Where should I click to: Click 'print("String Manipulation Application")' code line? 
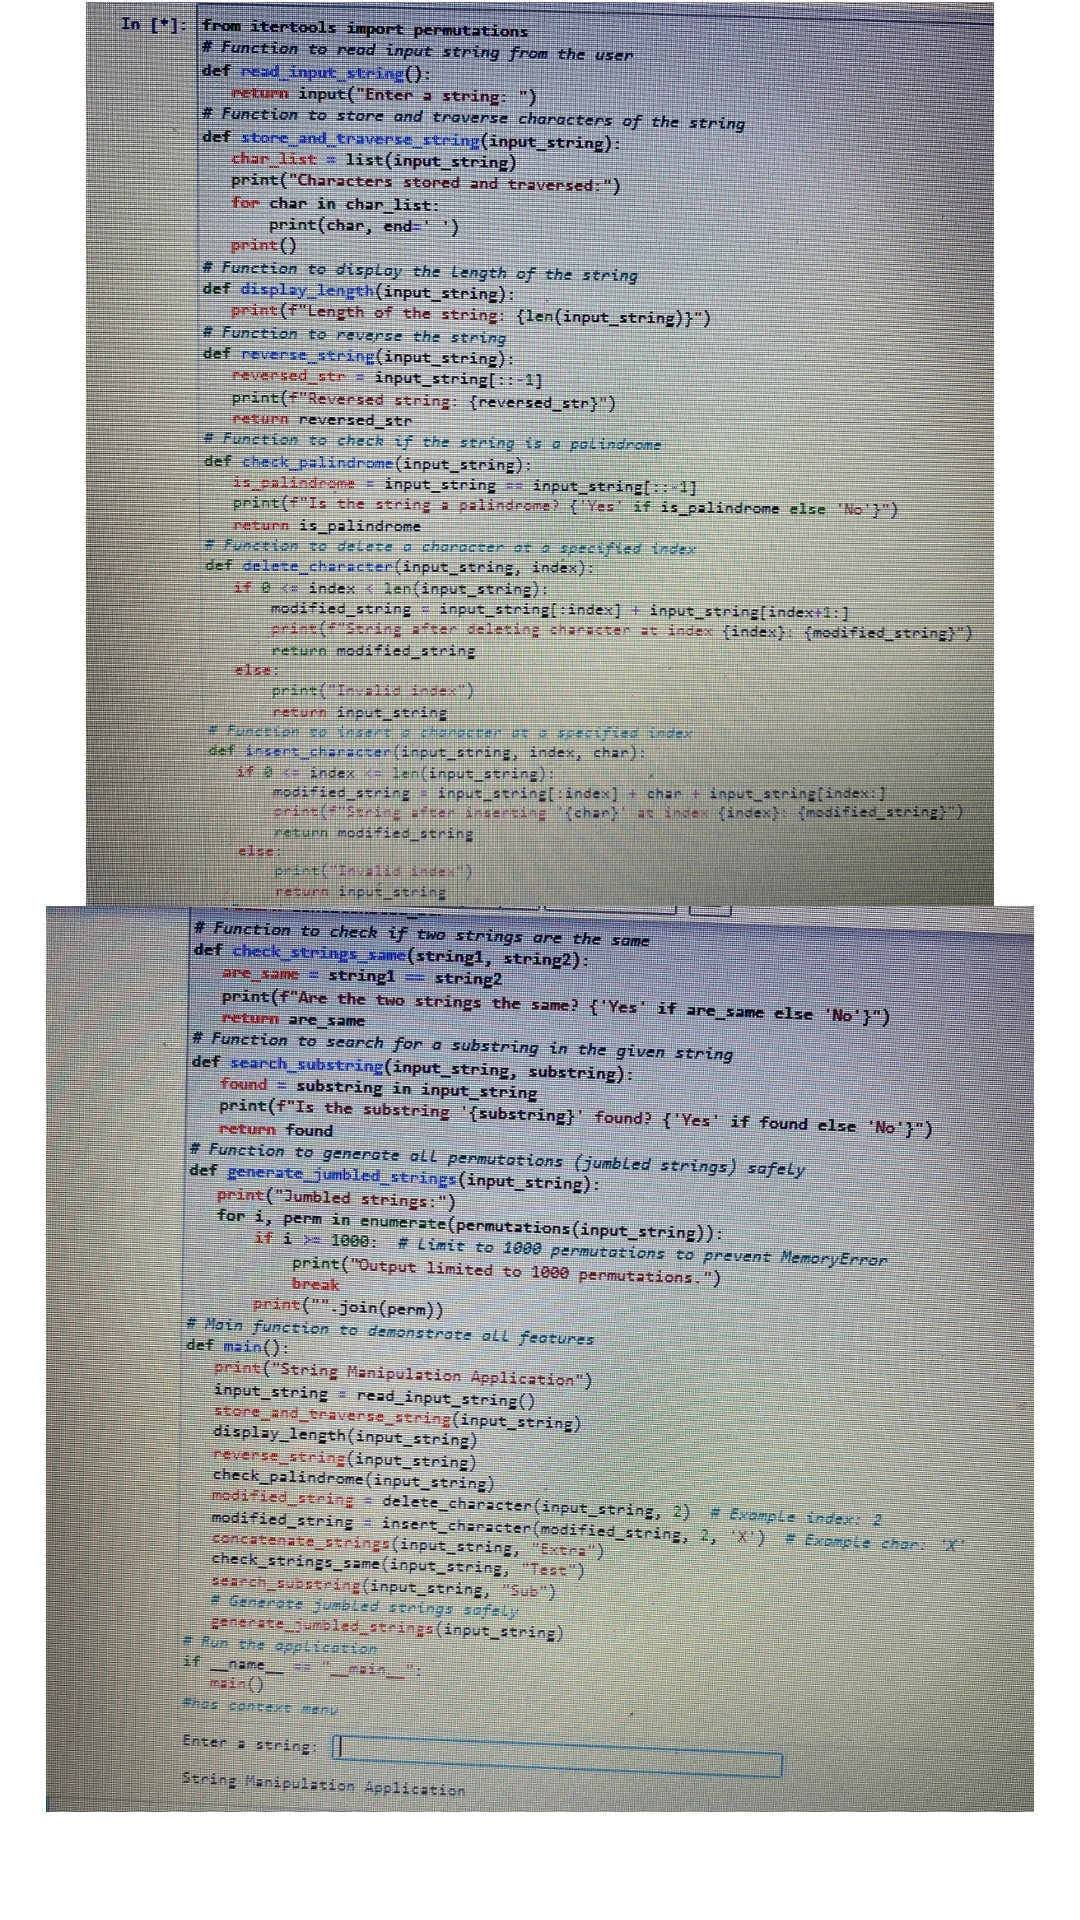[403, 1374]
